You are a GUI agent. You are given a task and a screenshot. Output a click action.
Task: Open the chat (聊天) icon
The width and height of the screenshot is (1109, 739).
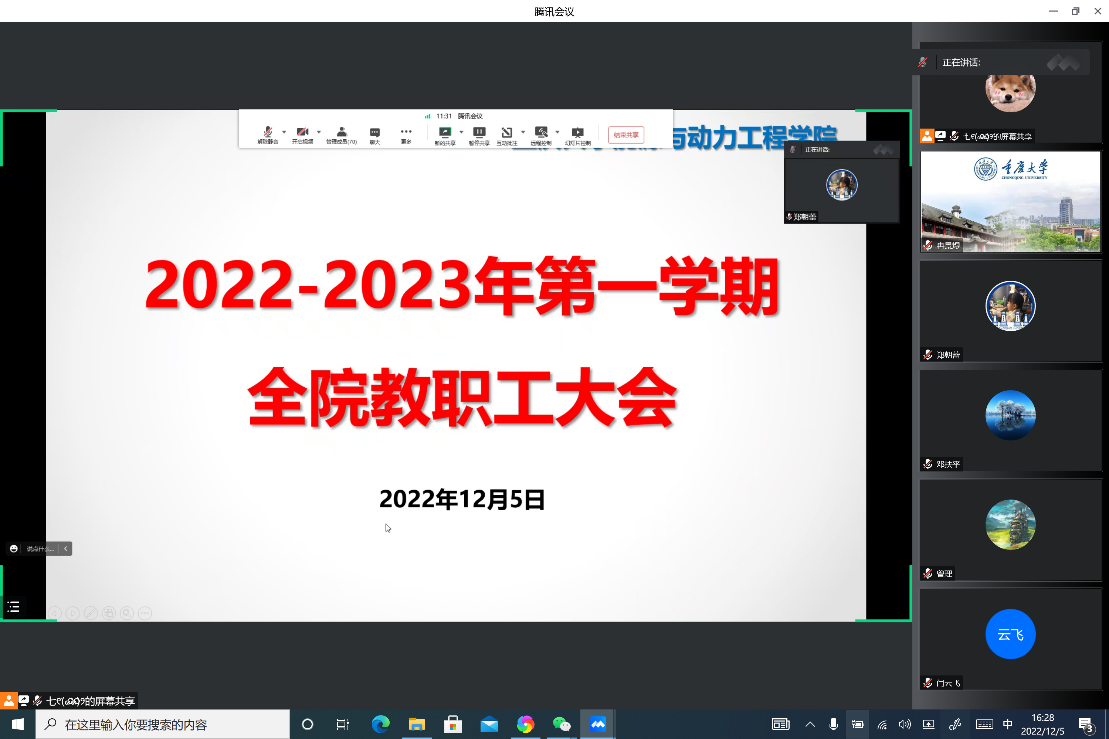tap(375, 133)
